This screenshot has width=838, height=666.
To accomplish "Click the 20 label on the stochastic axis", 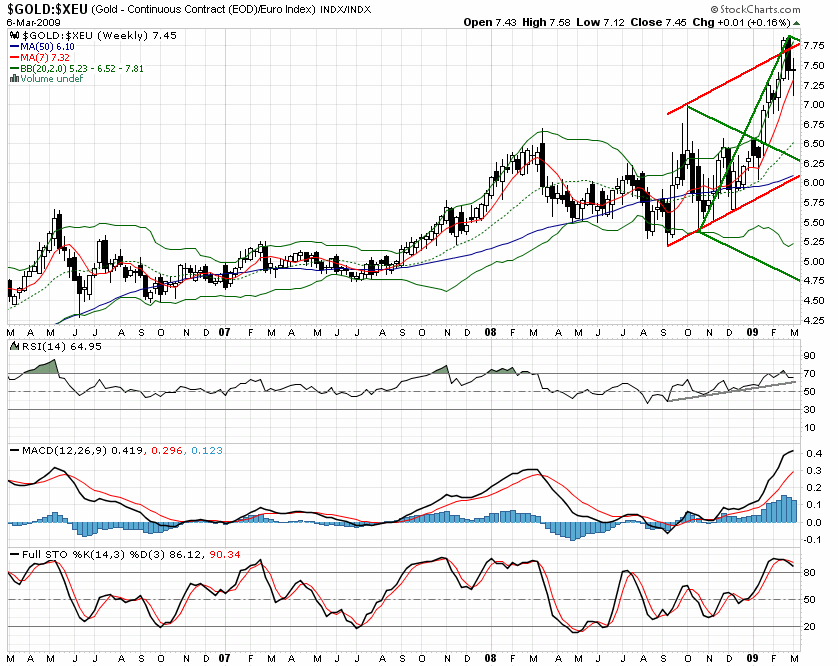I will (x=810, y=626).
